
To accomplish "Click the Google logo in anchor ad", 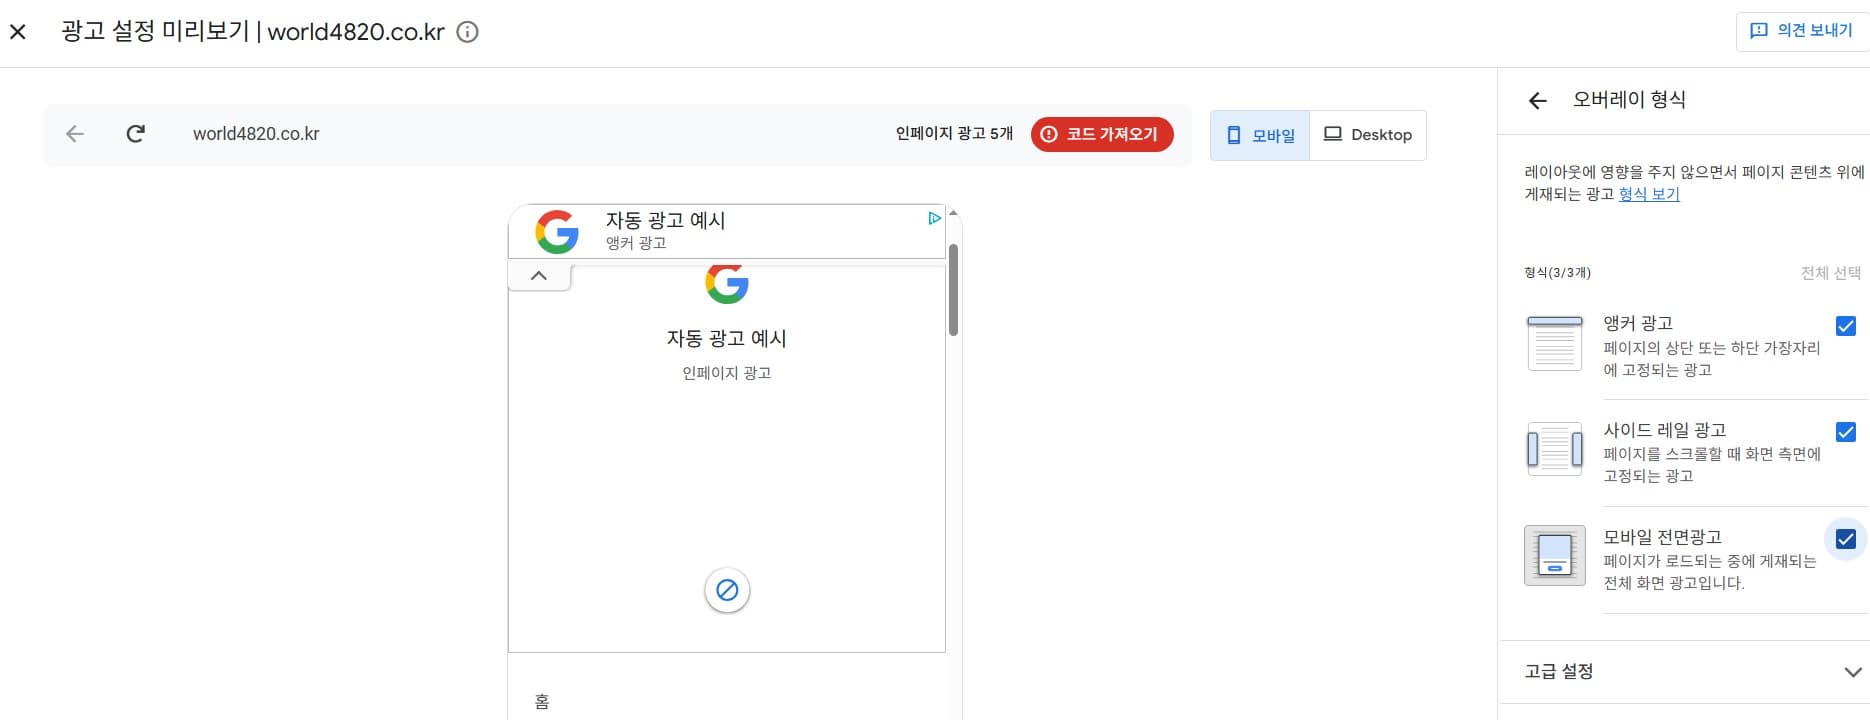I will [557, 232].
